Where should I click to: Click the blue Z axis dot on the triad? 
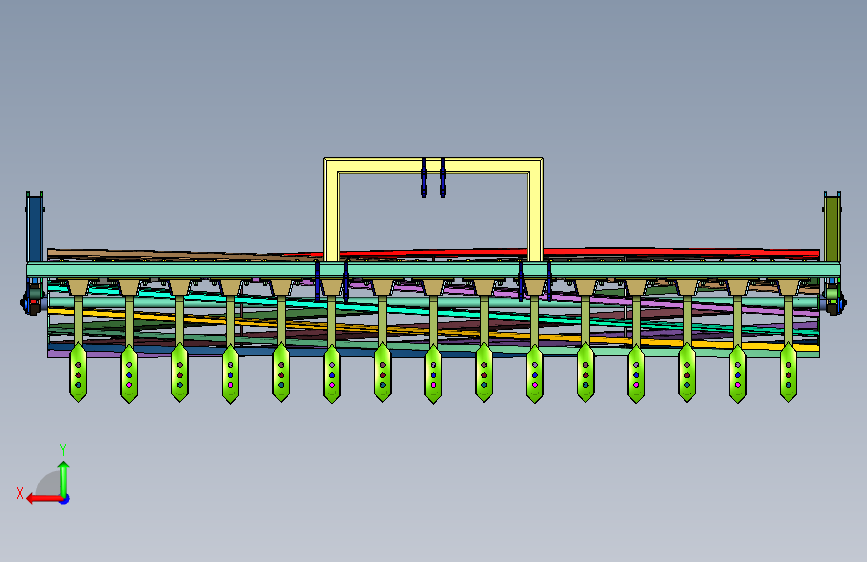(65, 499)
